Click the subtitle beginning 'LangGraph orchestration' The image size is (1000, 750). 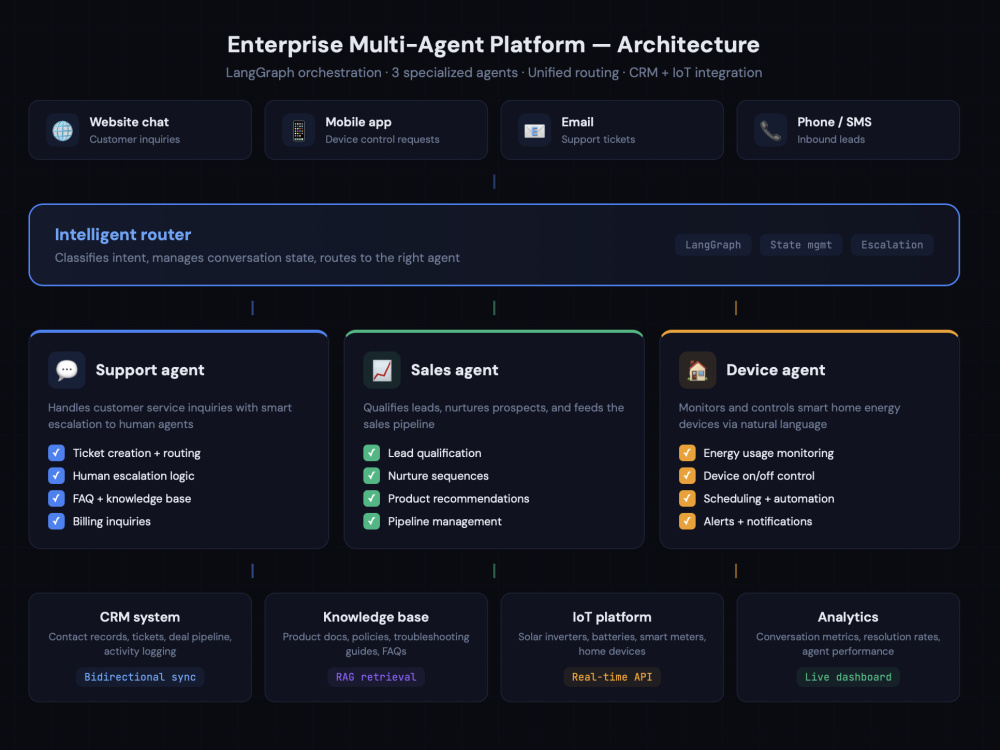pyautogui.click(x=494, y=73)
